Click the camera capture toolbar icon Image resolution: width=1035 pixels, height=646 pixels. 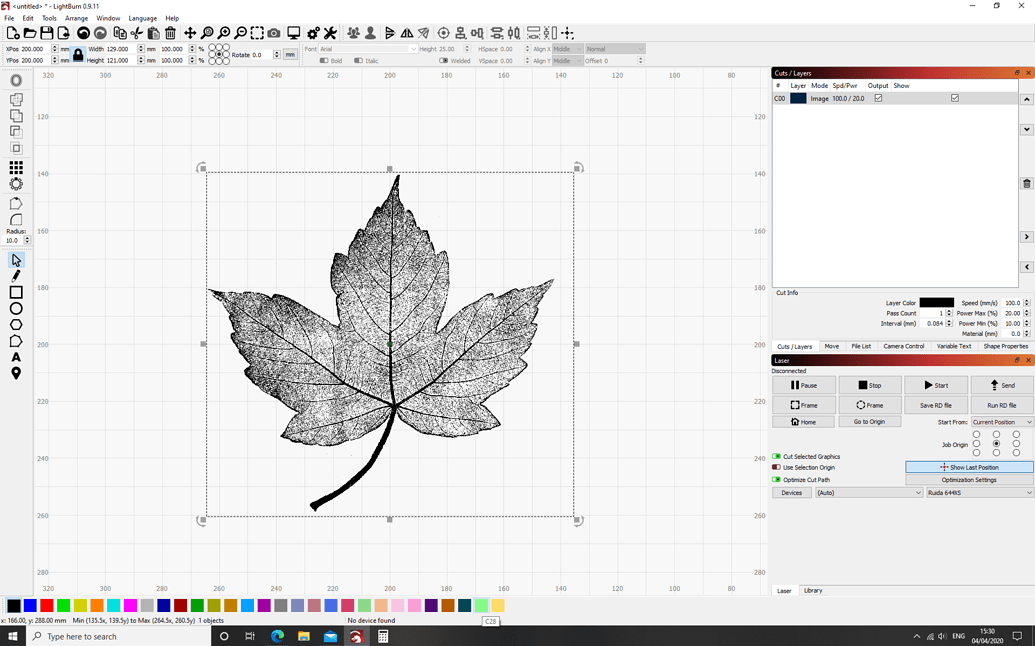click(x=274, y=32)
